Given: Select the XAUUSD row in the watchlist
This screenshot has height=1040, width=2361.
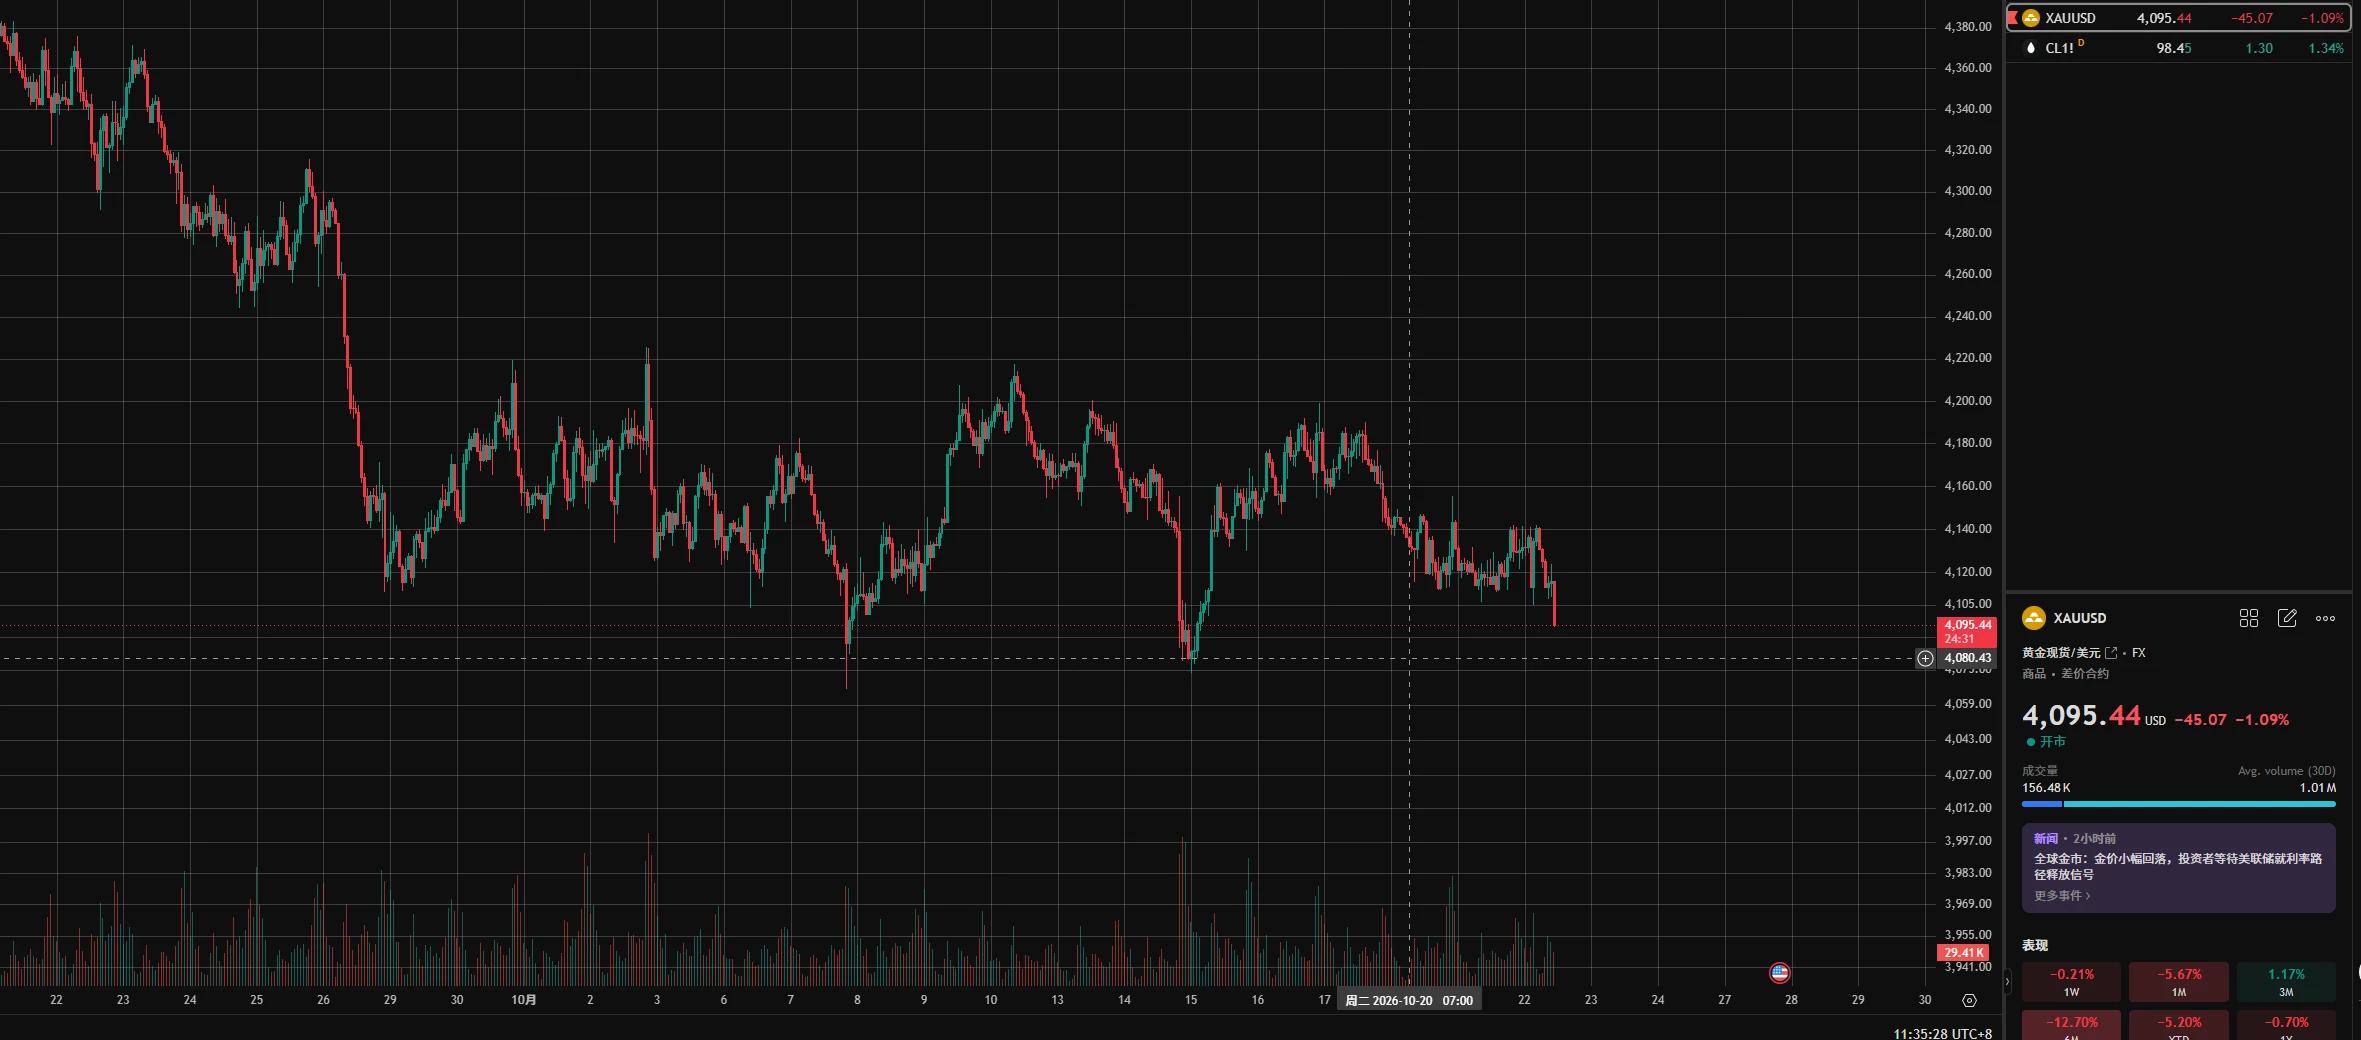Looking at the screenshot, I should (2179, 18).
